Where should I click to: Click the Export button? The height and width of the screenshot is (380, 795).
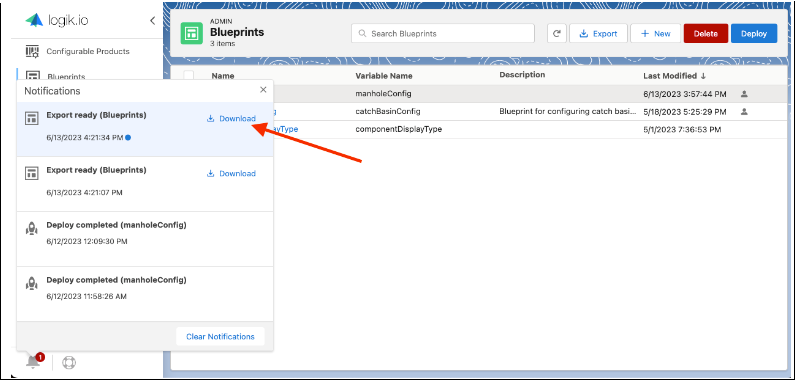(598, 33)
